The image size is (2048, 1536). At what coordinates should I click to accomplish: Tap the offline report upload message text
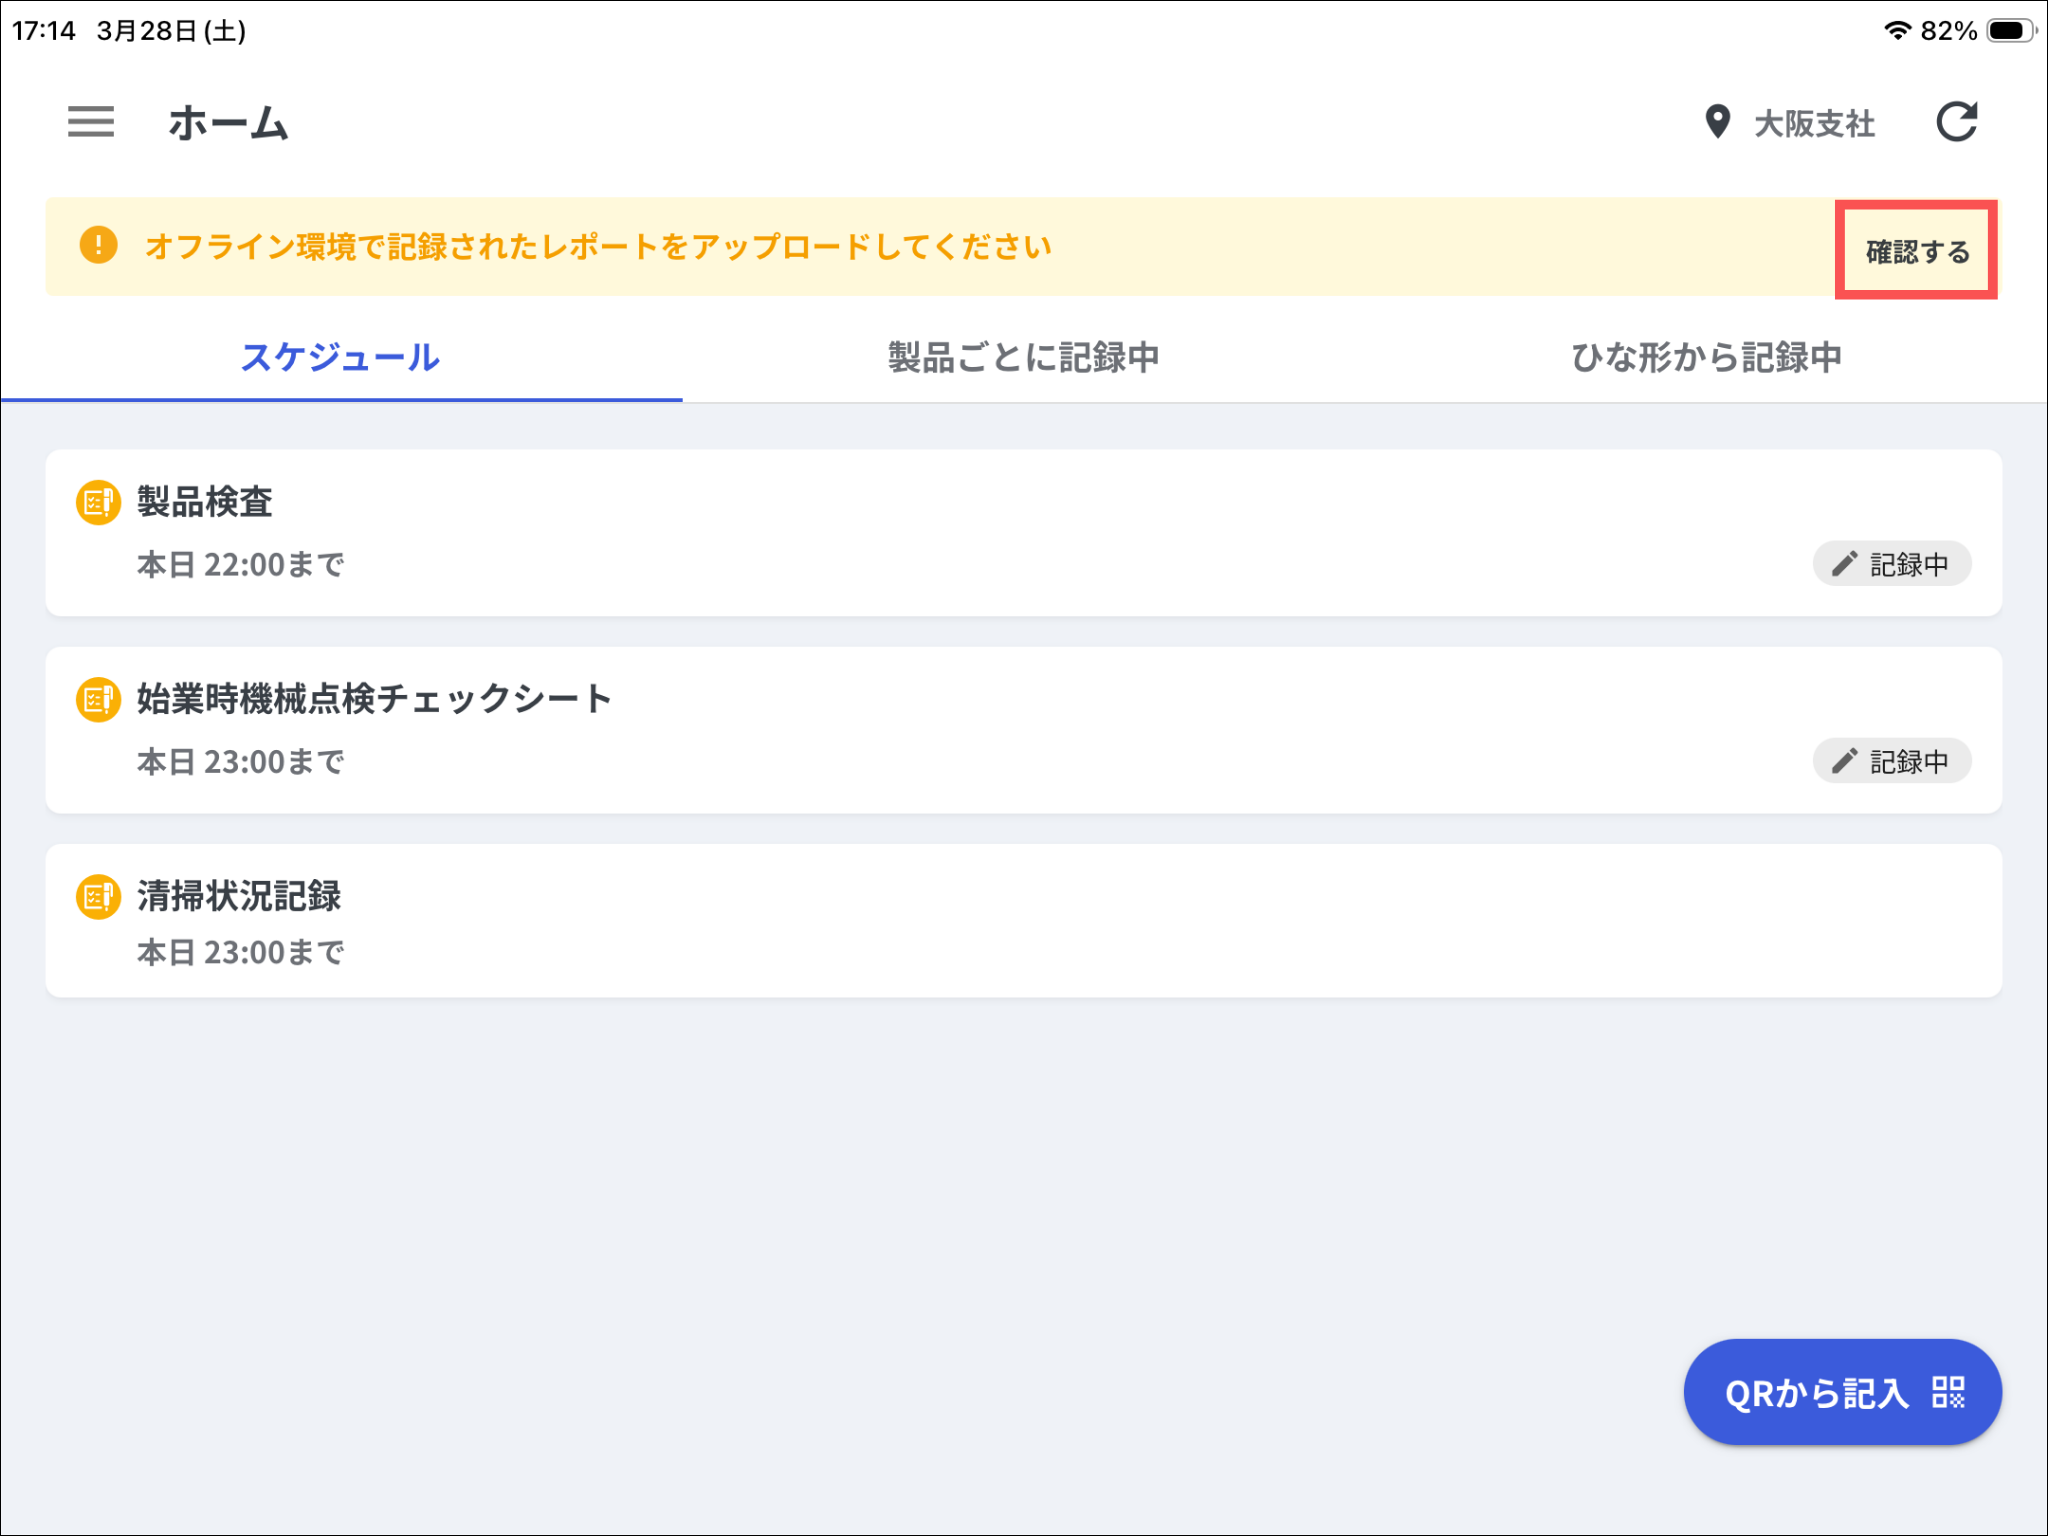(597, 246)
